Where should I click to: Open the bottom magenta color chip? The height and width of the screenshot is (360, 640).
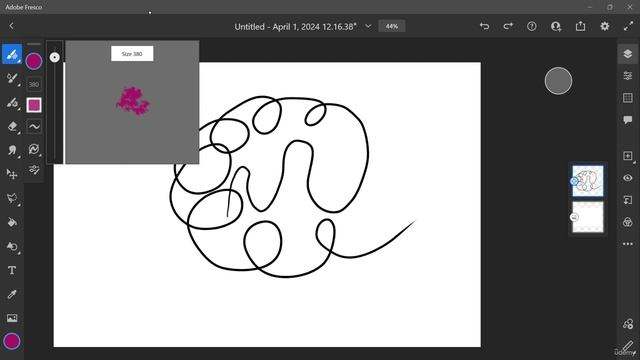(12, 341)
